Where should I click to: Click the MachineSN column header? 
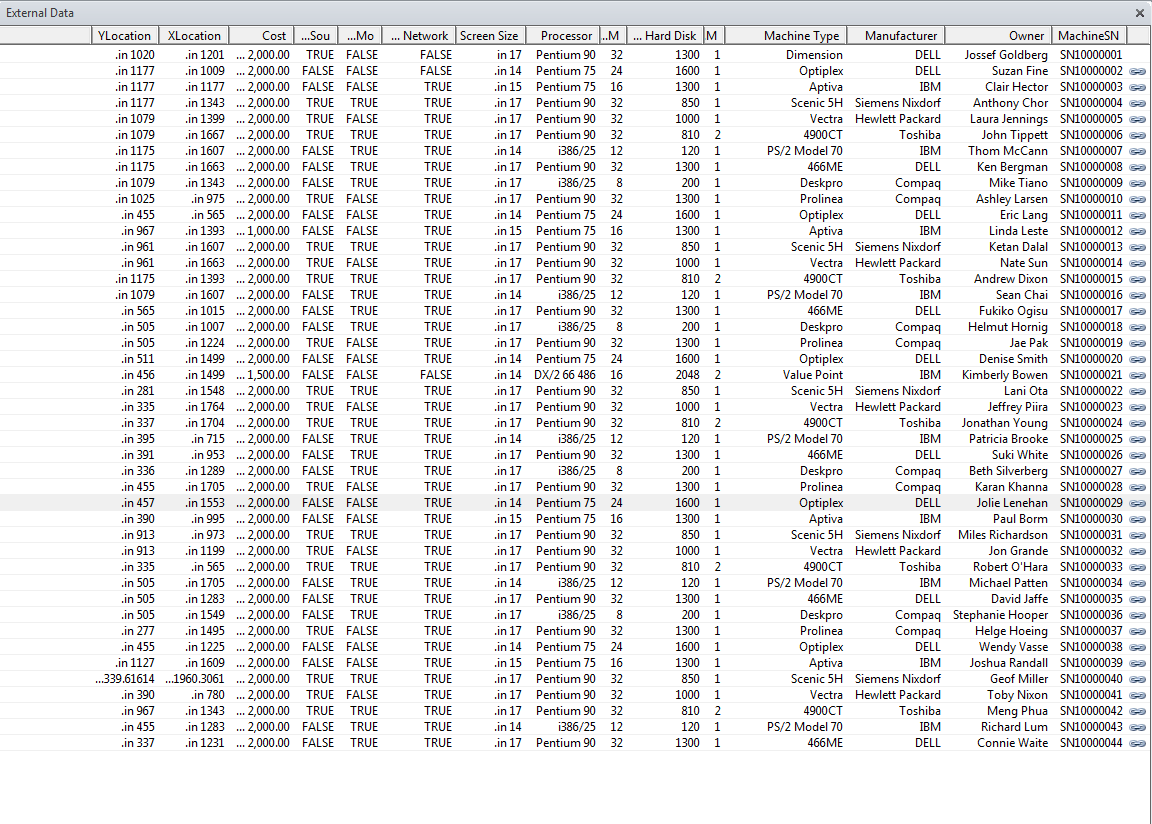coord(1088,35)
